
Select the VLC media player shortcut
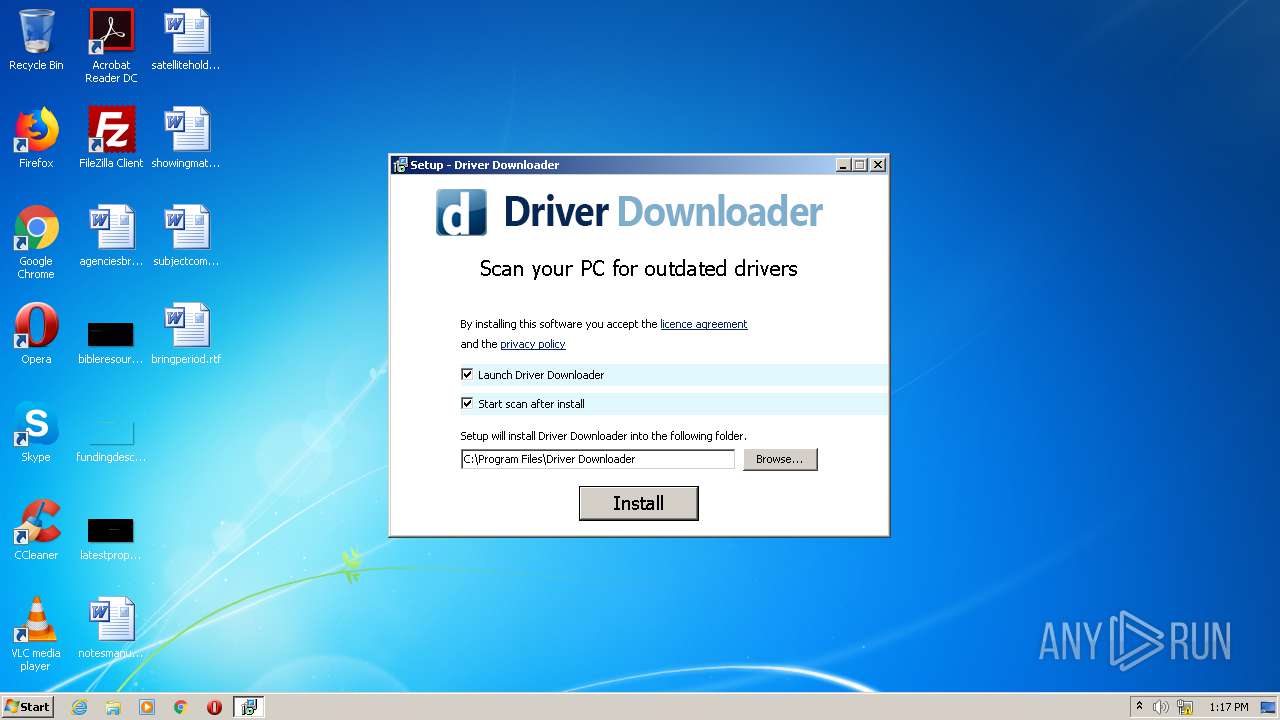click(36, 634)
